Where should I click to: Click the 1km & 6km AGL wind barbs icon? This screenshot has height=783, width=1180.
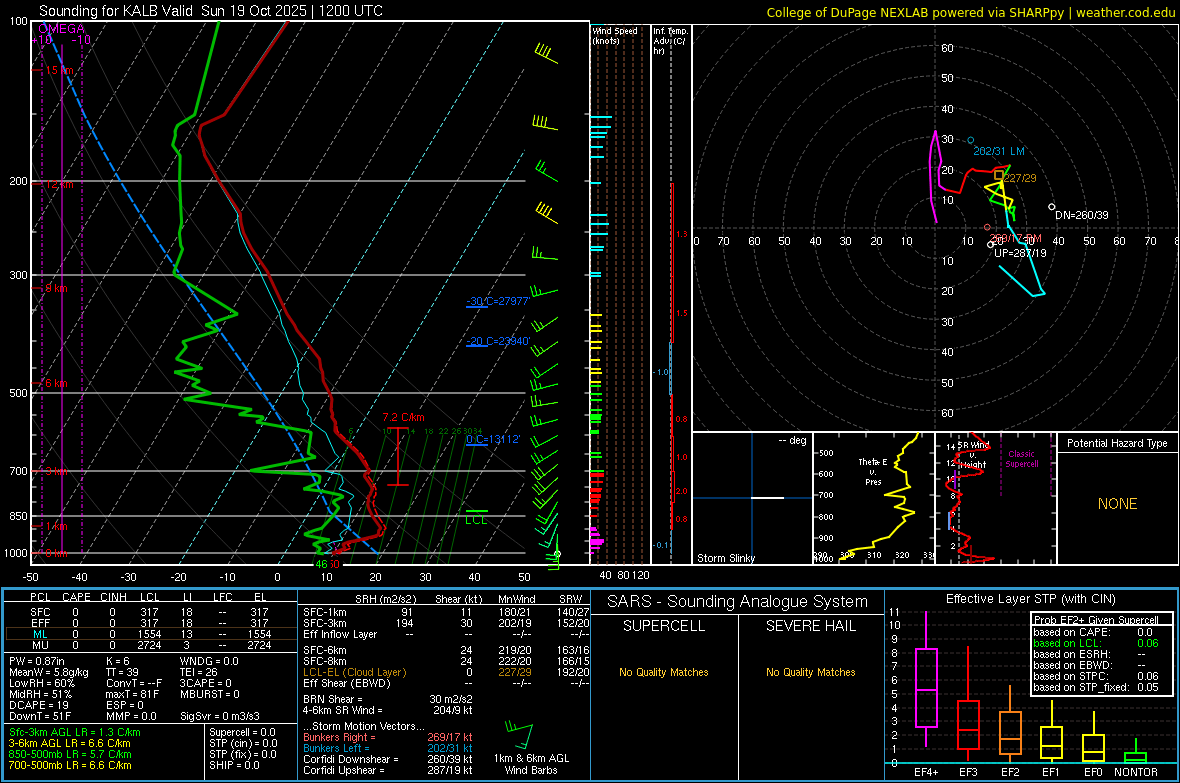519,735
